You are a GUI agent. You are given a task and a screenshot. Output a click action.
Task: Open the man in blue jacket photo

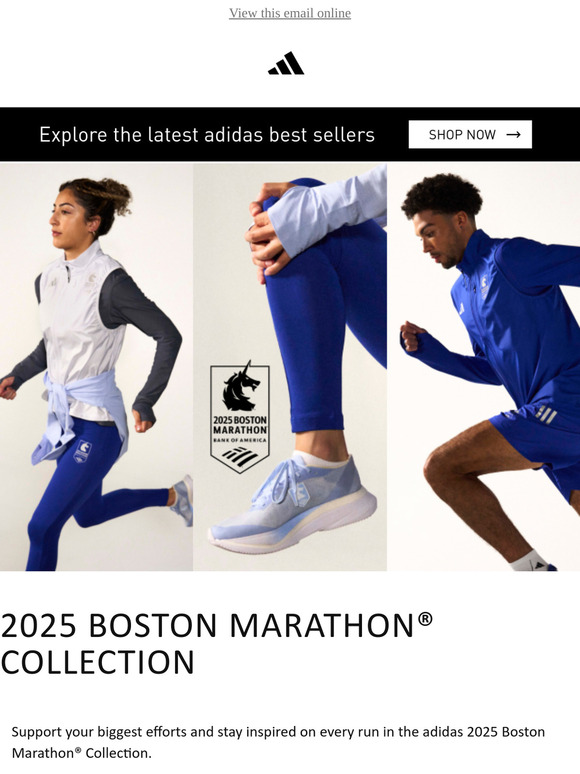click(x=483, y=367)
